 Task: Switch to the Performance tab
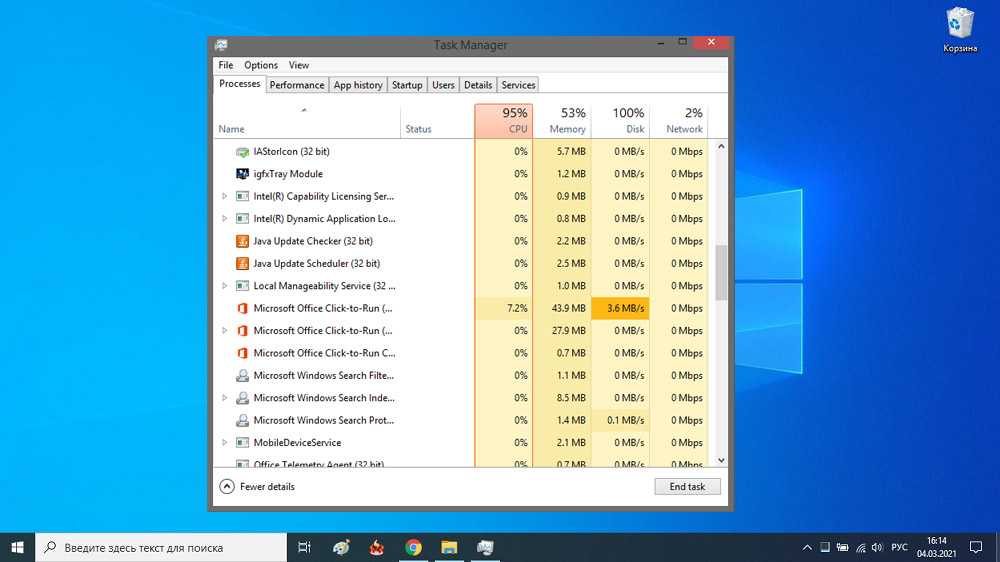(297, 85)
